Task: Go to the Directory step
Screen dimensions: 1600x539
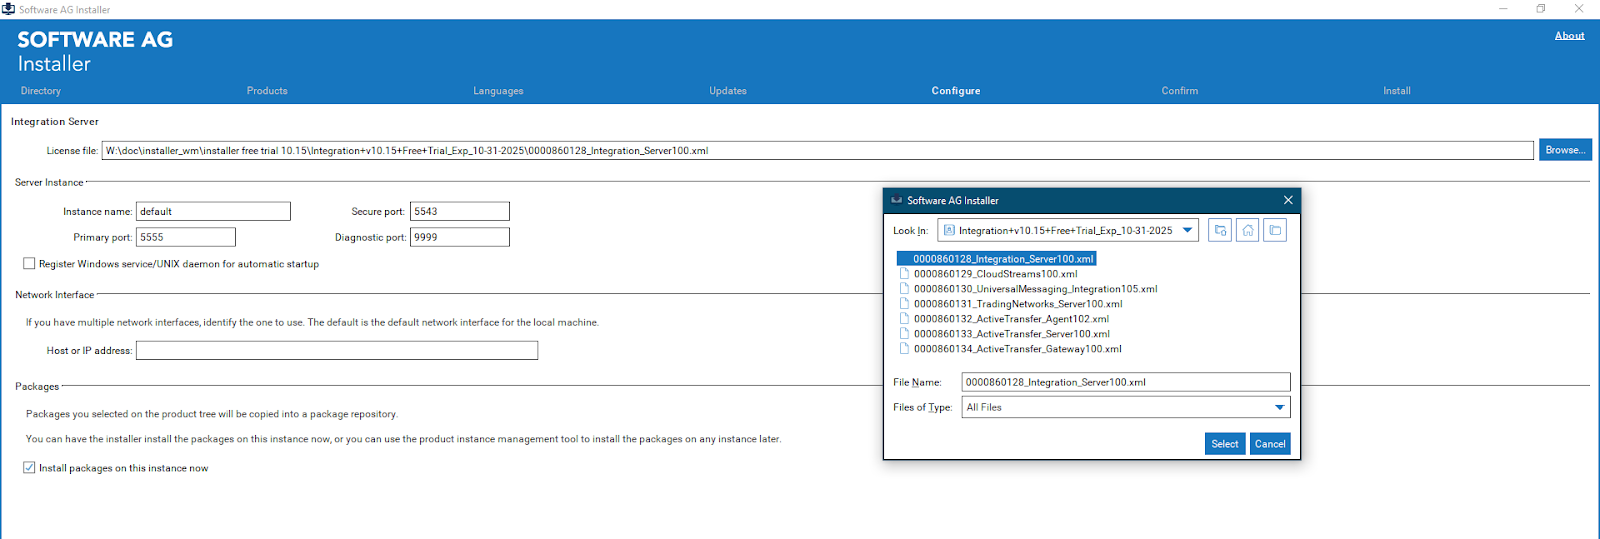Action: tap(41, 91)
